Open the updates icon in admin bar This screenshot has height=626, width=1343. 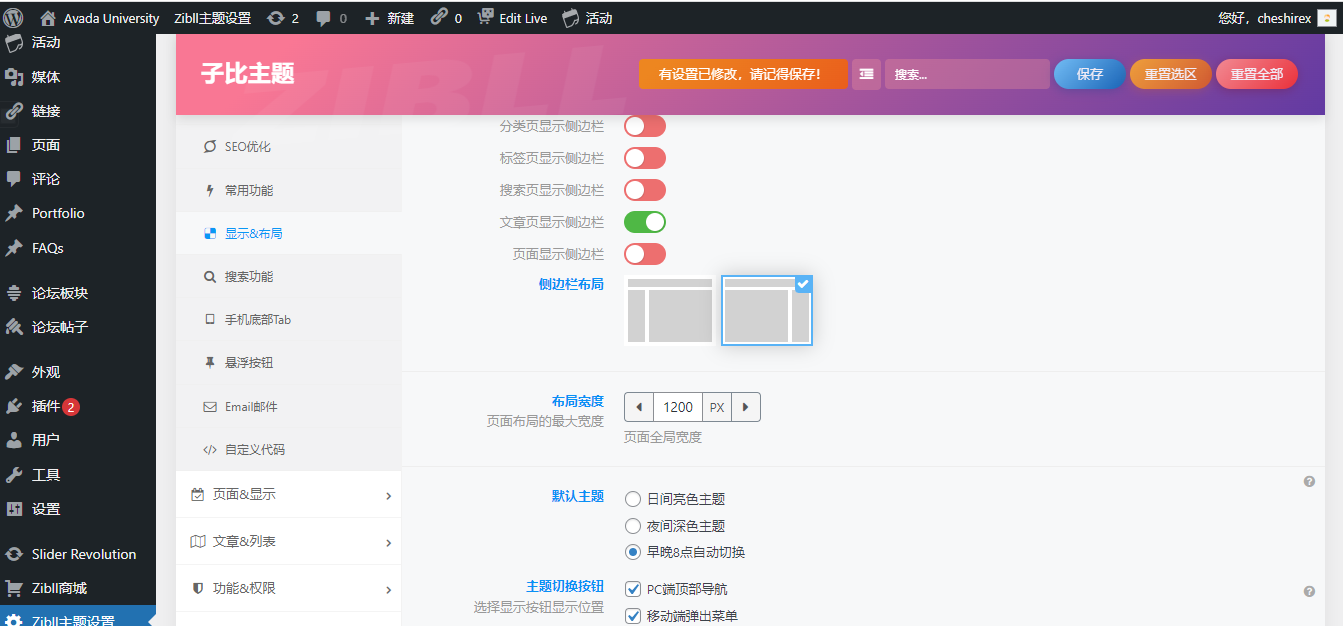pyautogui.click(x=276, y=18)
